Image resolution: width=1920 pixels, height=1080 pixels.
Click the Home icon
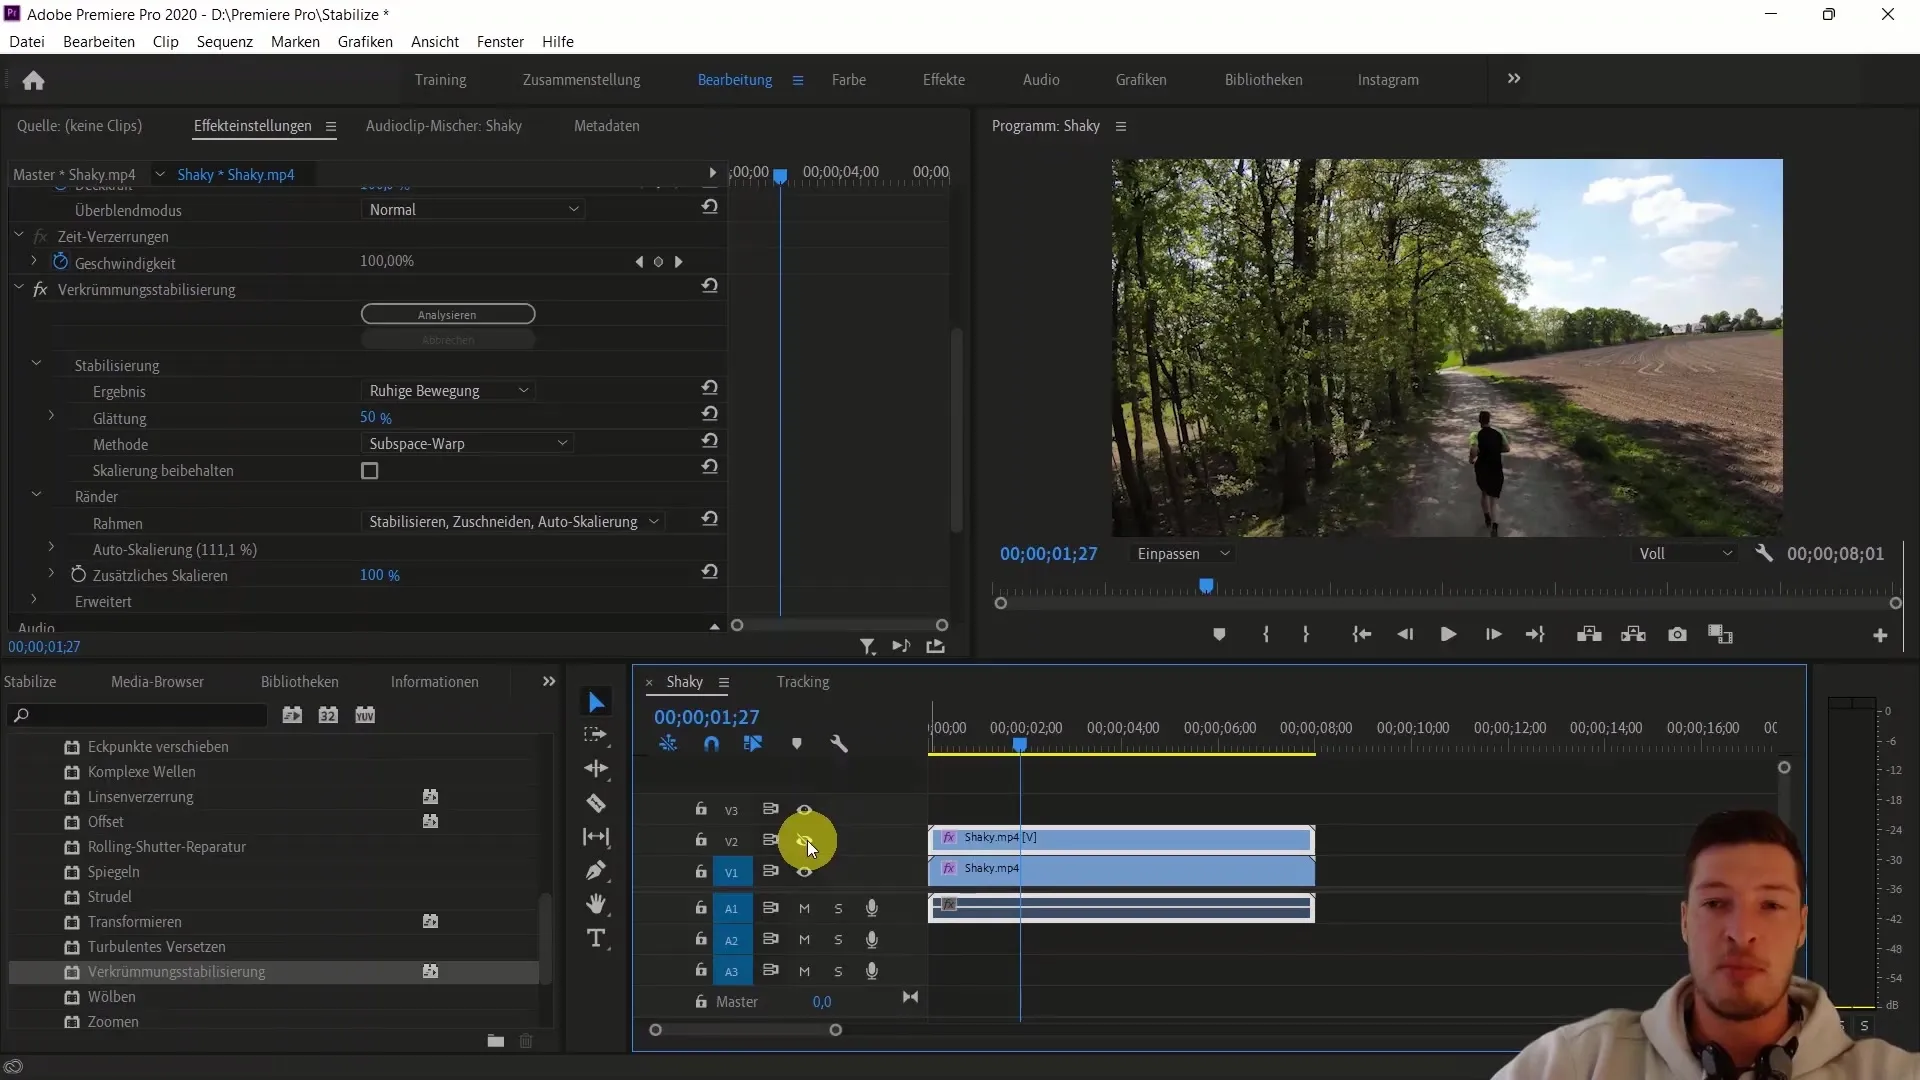point(33,80)
